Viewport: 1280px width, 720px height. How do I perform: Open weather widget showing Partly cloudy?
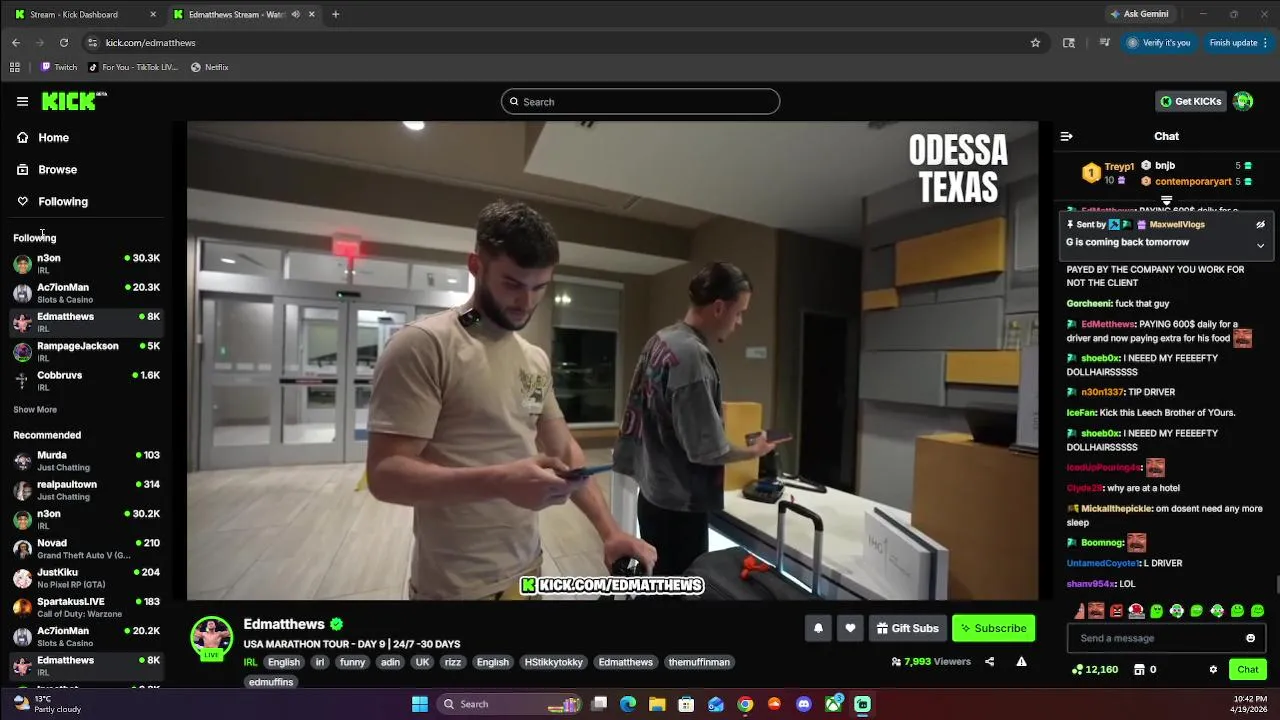pyautogui.click(x=47, y=704)
